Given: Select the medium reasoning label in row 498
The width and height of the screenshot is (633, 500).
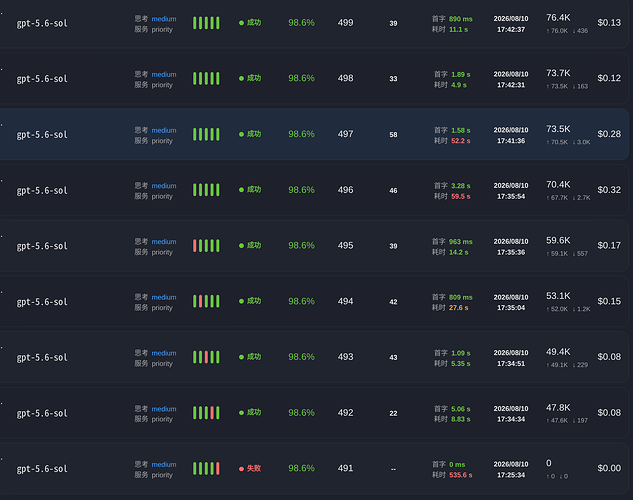Looking at the screenshot, I should pyautogui.click(x=164, y=74).
